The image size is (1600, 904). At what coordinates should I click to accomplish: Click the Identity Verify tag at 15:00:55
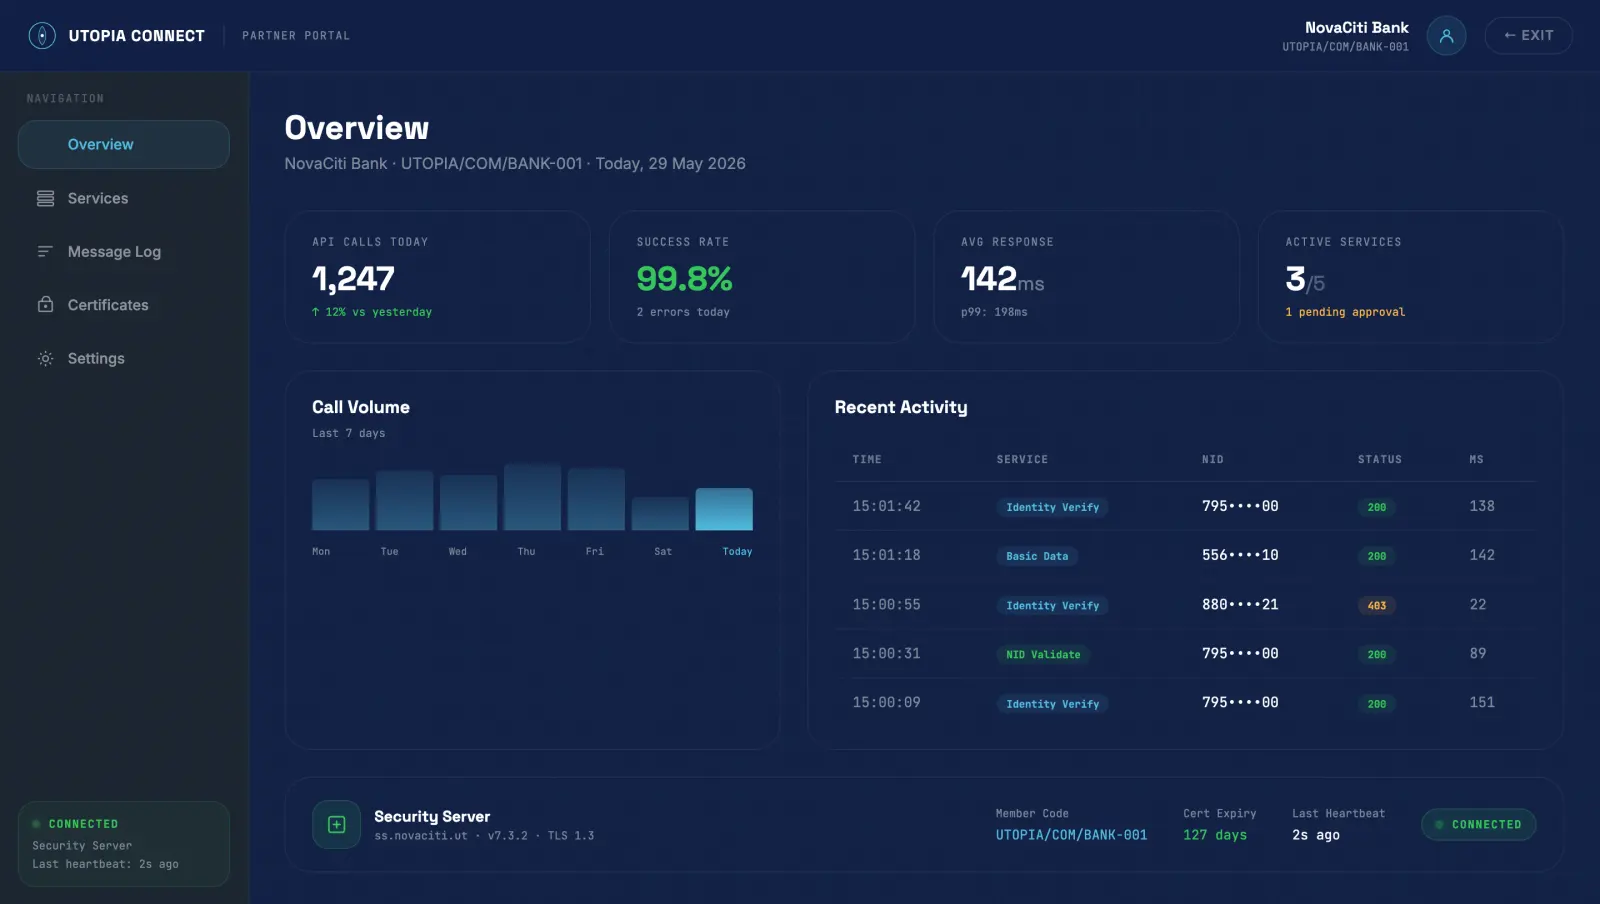point(1052,606)
